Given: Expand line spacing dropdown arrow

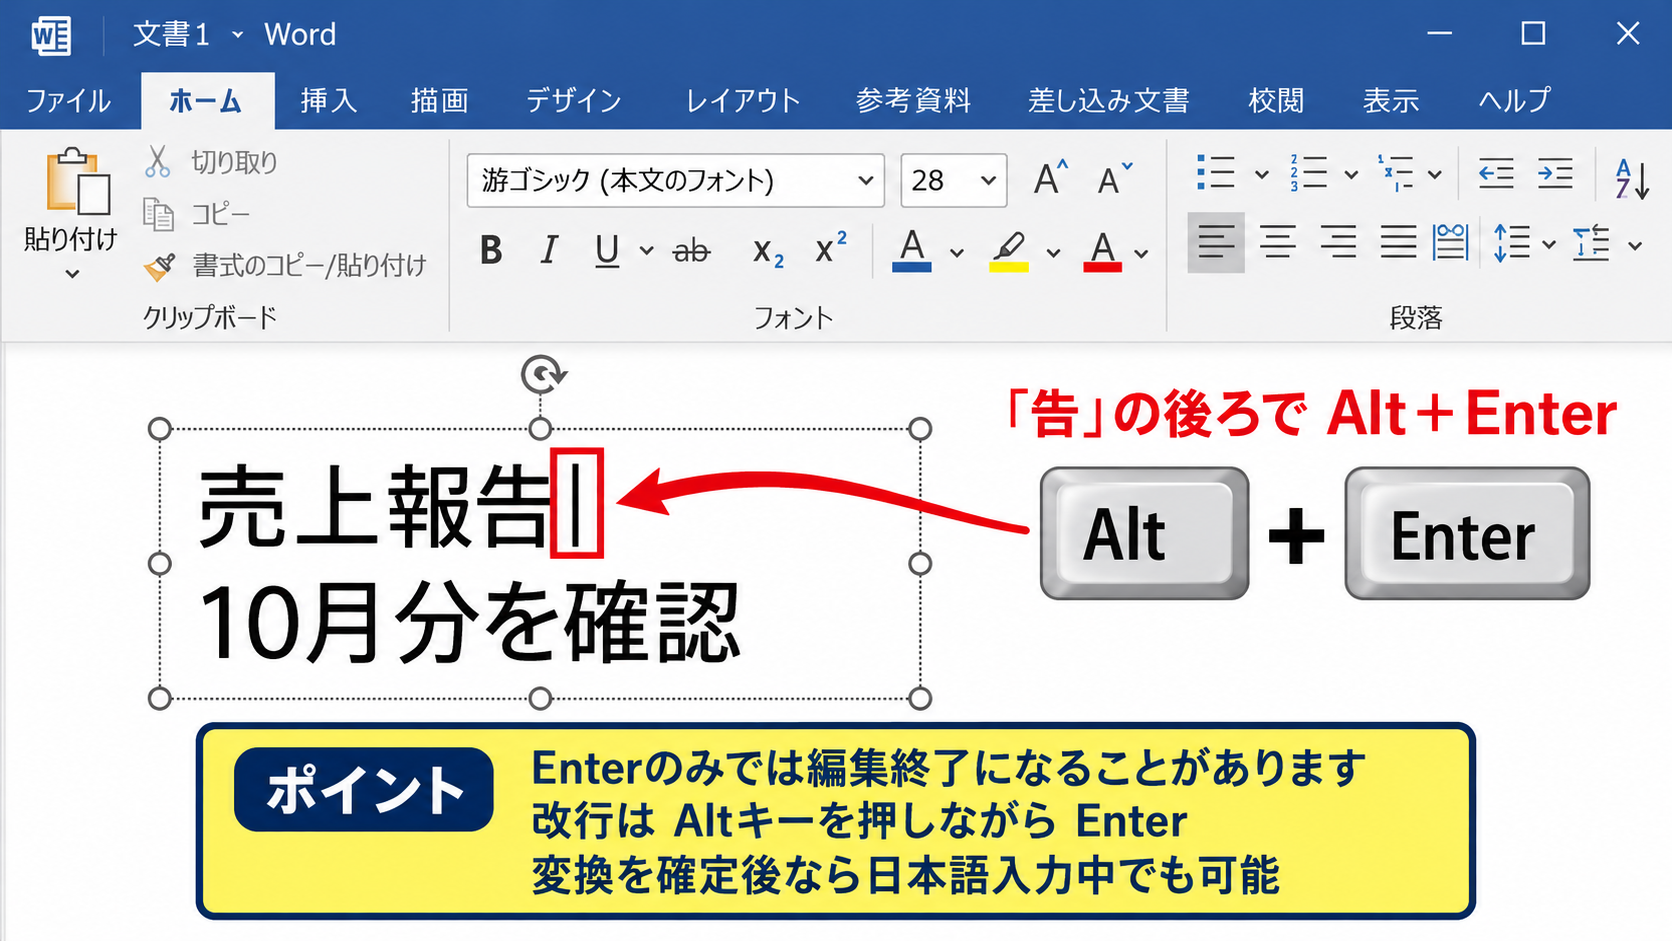Looking at the screenshot, I should coord(1549,244).
